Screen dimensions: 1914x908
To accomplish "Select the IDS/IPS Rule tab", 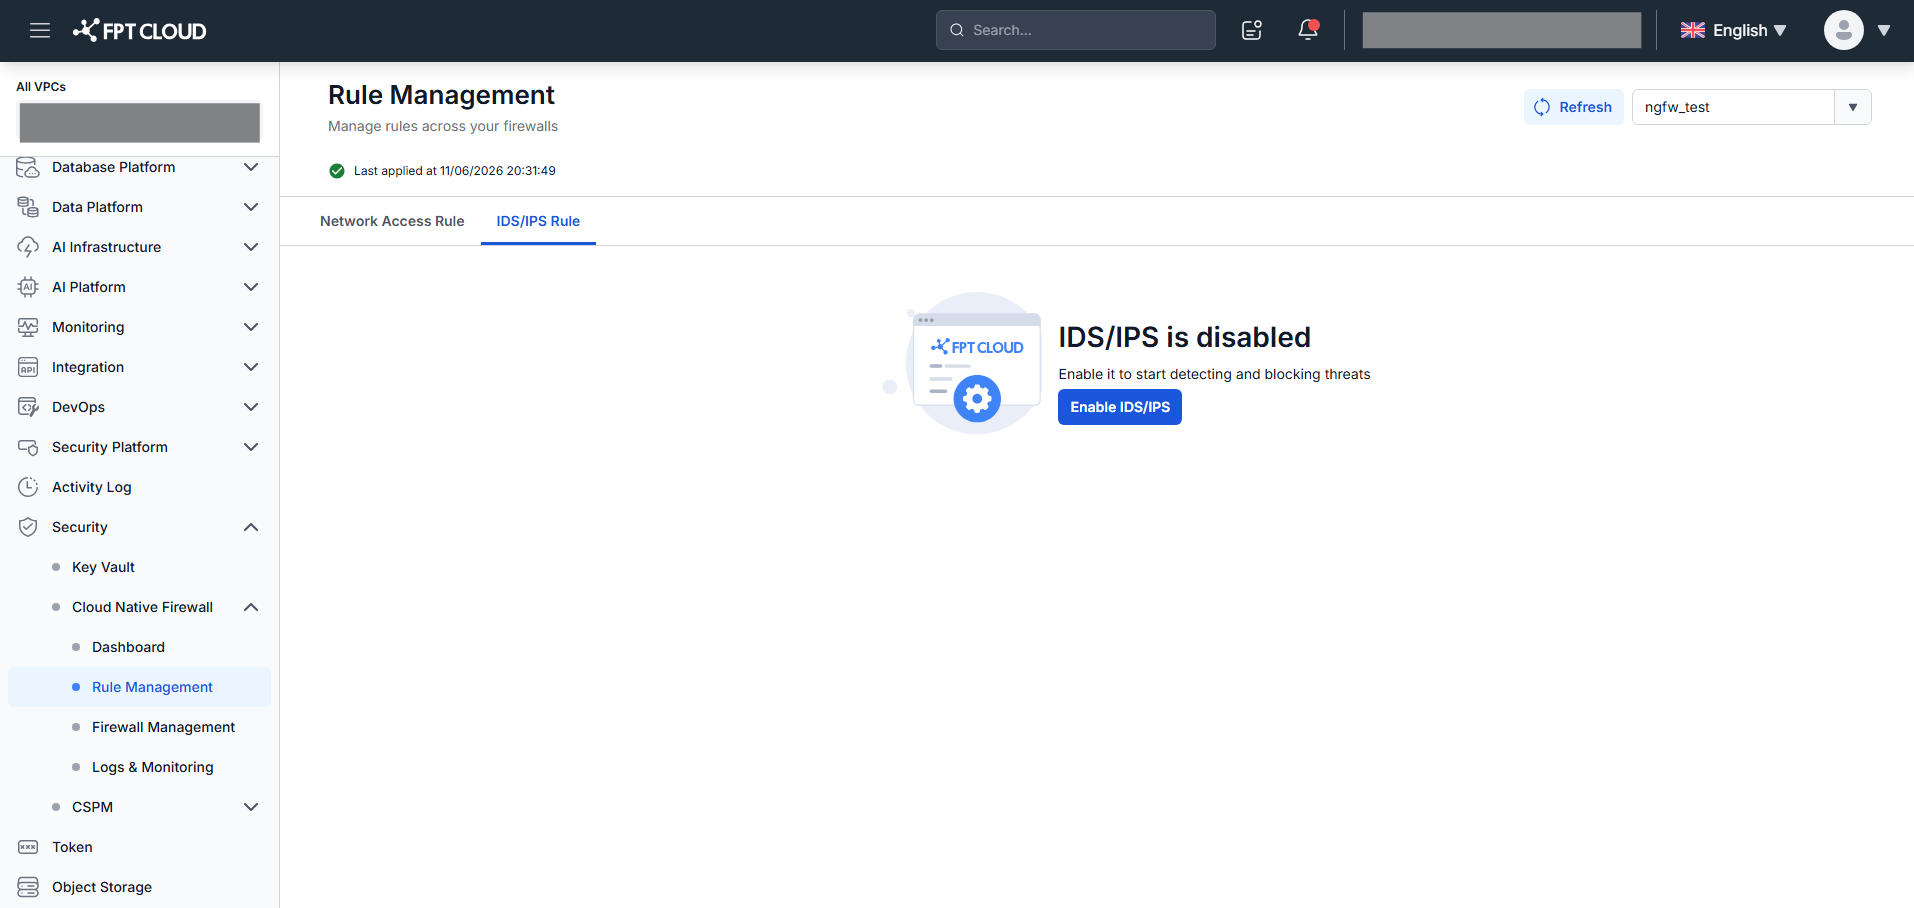I will click(x=538, y=221).
